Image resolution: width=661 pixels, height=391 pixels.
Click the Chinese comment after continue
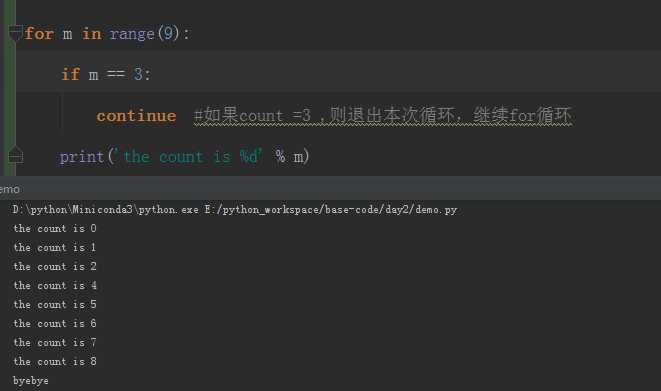[382, 115]
